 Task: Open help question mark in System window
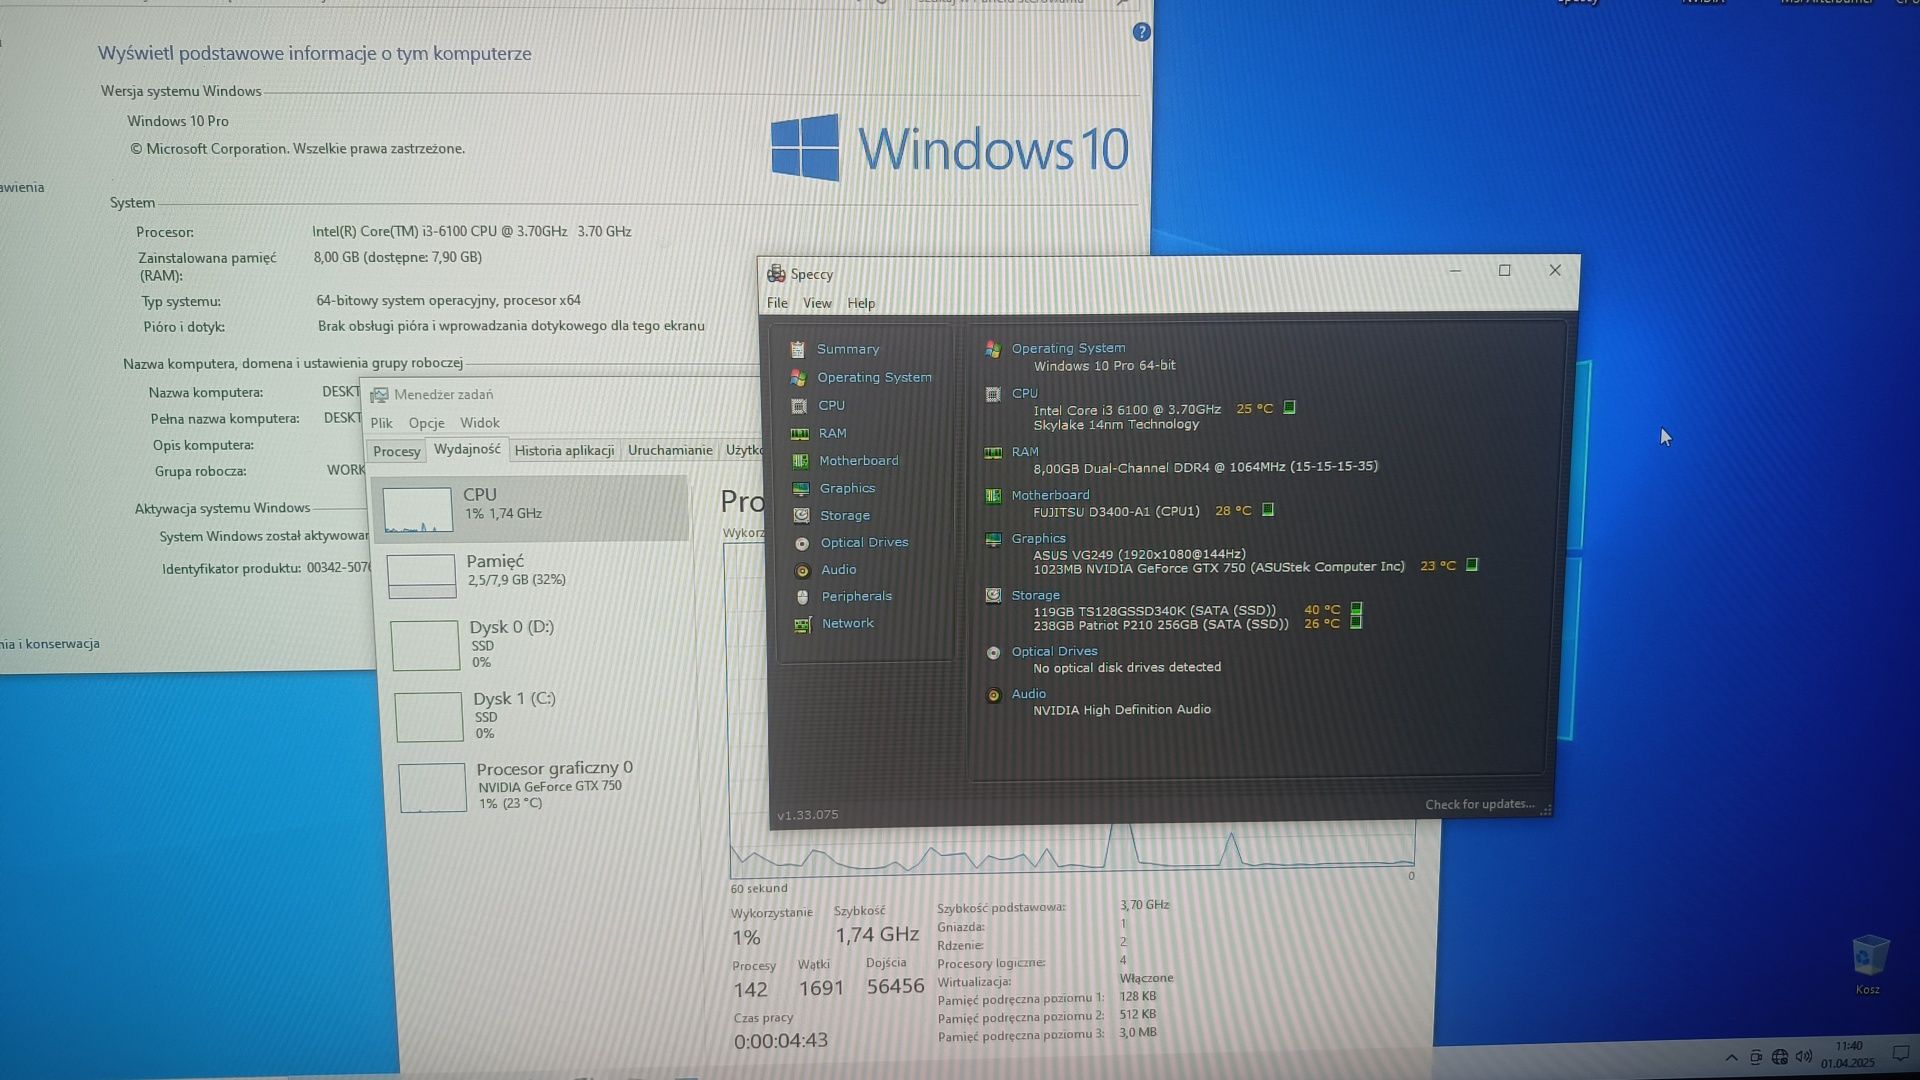point(1141,33)
